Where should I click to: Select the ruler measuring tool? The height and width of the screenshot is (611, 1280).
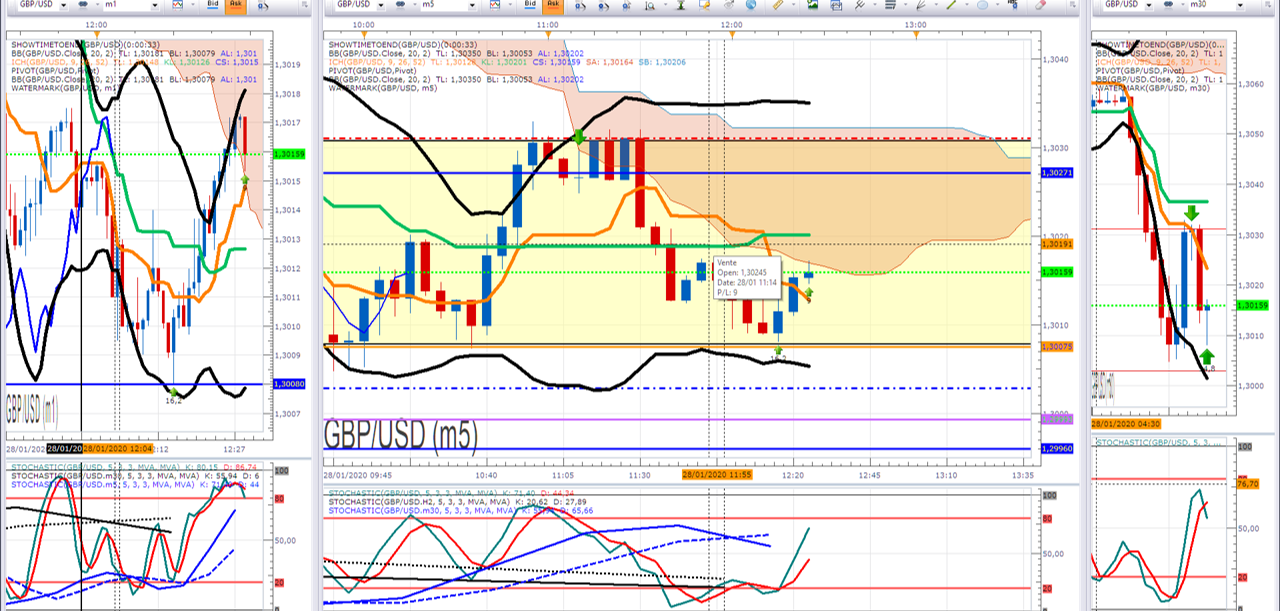[777, 5]
